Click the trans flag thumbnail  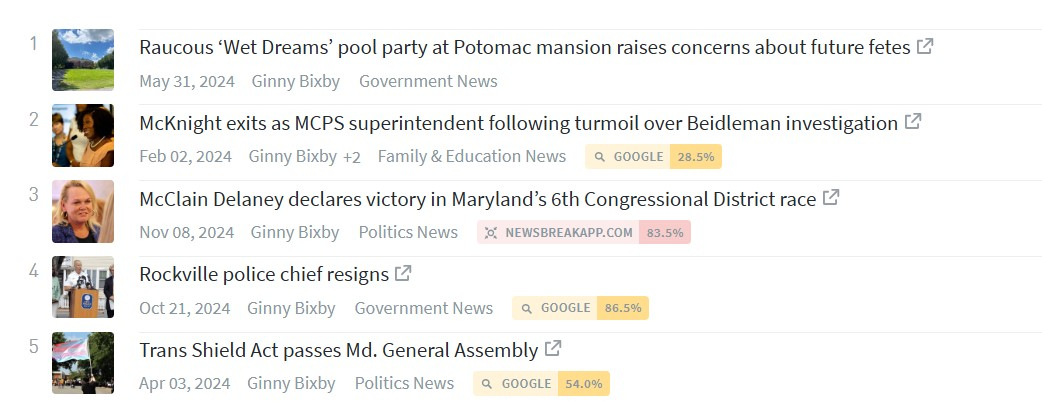tap(83, 363)
